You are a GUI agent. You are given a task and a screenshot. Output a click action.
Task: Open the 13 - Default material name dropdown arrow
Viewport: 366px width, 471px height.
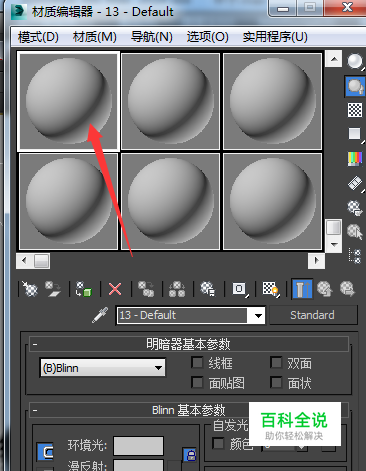tap(258, 315)
